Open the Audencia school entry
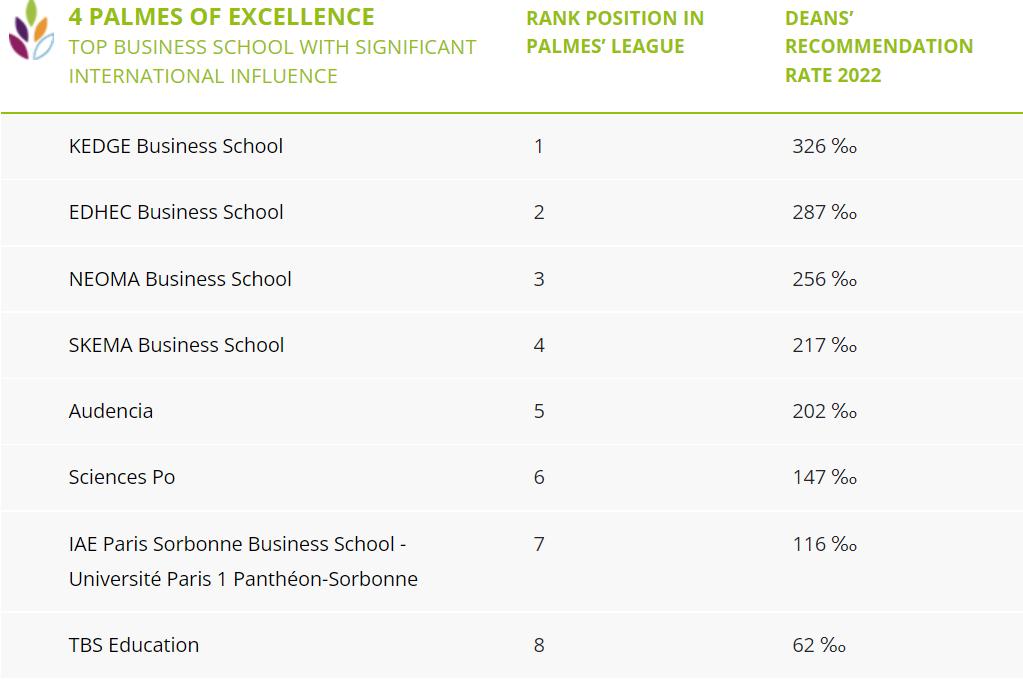1023x683 pixels. tap(111, 411)
